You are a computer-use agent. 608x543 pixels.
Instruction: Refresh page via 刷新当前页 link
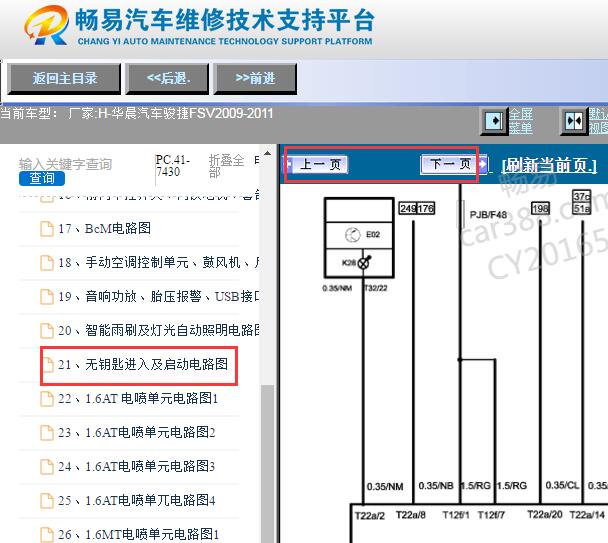[x=549, y=166]
